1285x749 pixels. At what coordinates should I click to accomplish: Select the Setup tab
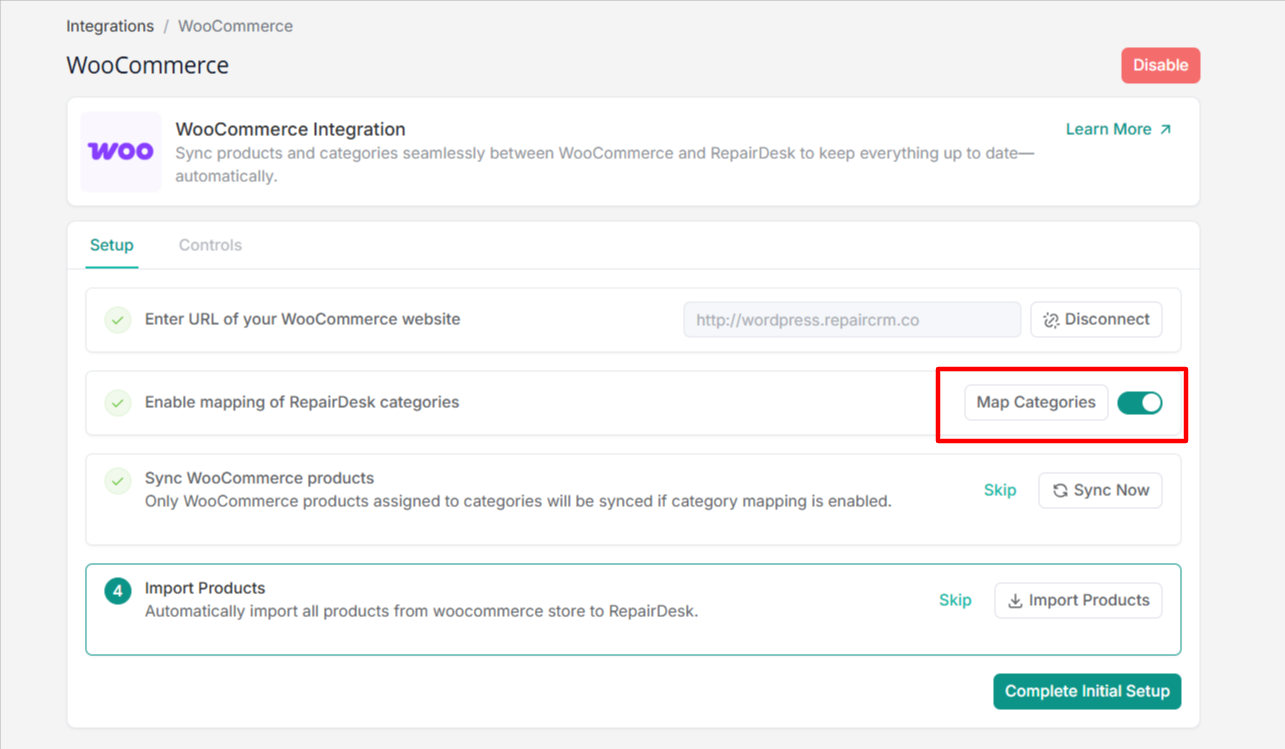pos(112,245)
